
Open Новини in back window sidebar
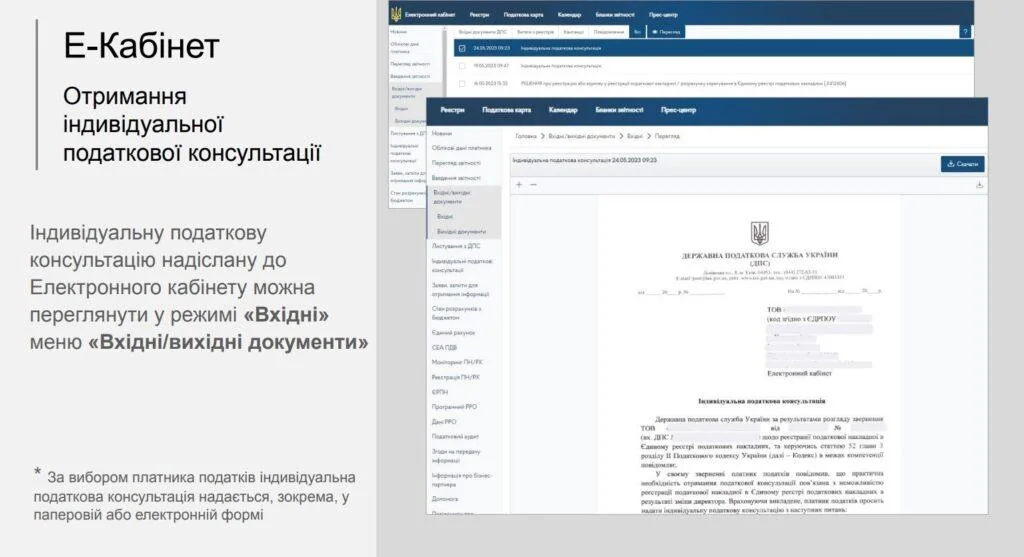click(x=398, y=32)
